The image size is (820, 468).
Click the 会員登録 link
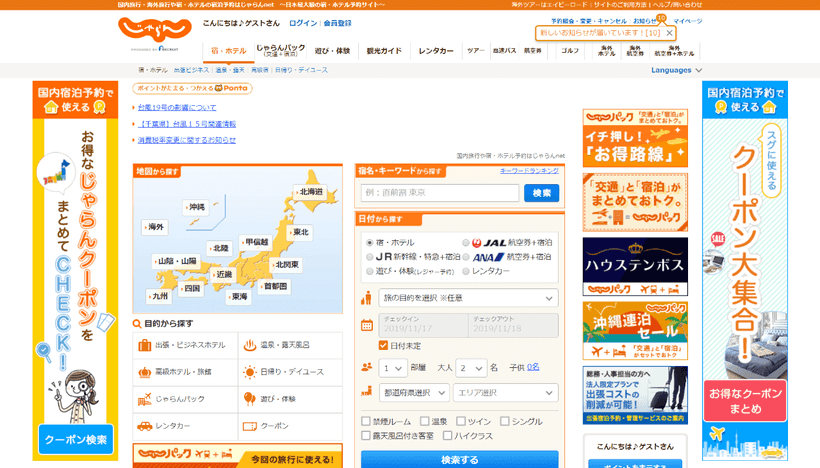[x=337, y=23]
